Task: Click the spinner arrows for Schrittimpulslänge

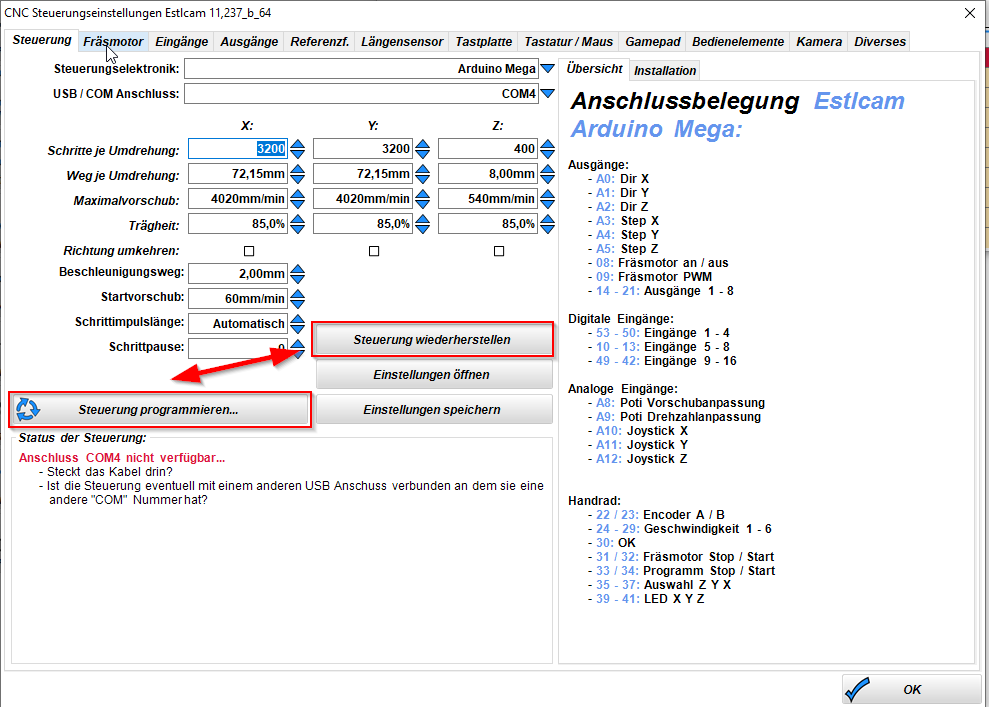Action: pyautogui.click(x=298, y=324)
